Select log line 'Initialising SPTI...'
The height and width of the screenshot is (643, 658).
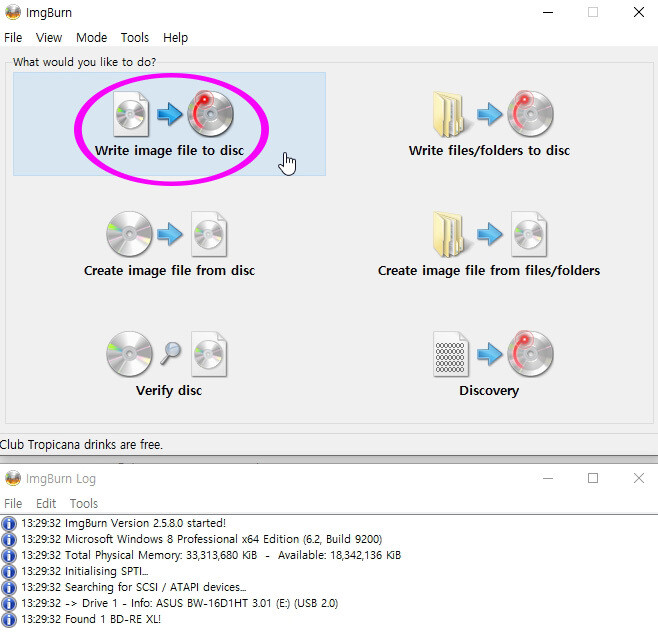[85, 571]
